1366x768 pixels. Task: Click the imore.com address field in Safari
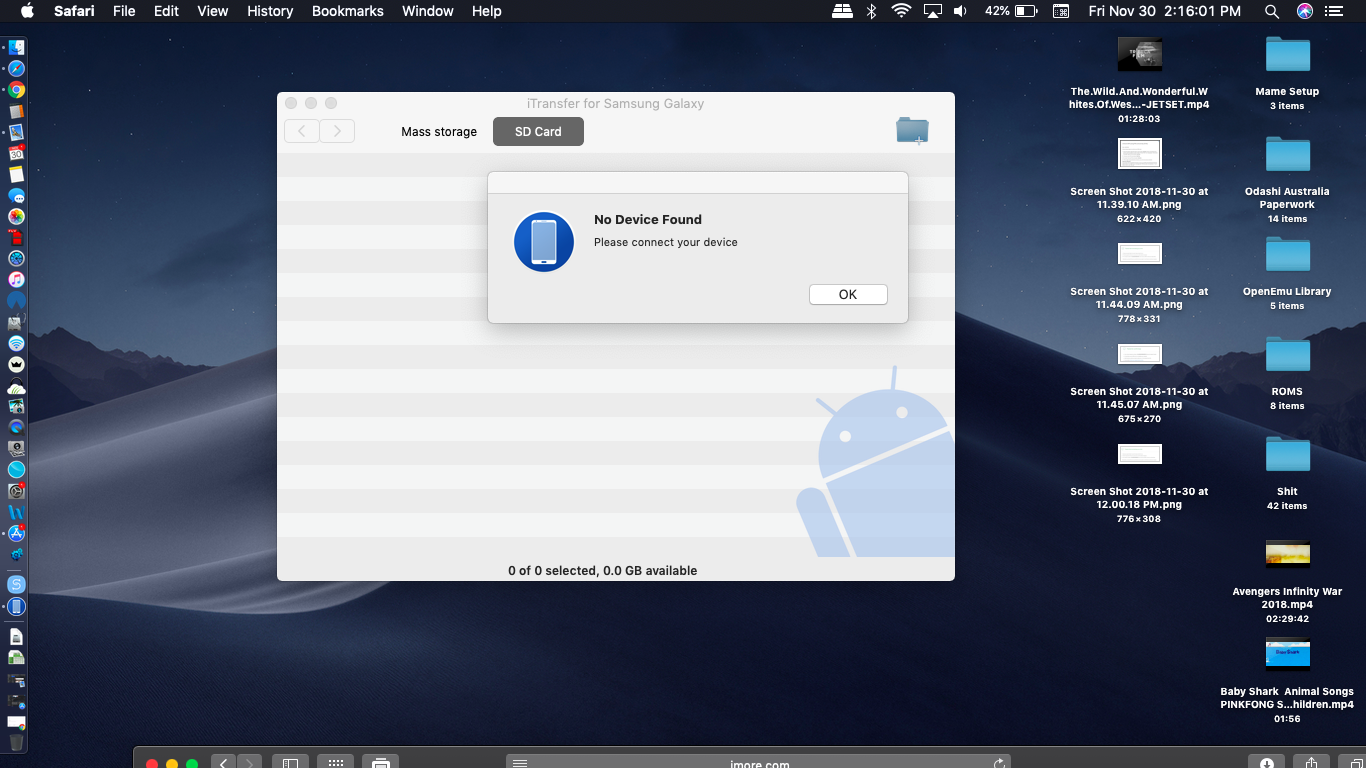click(x=759, y=763)
